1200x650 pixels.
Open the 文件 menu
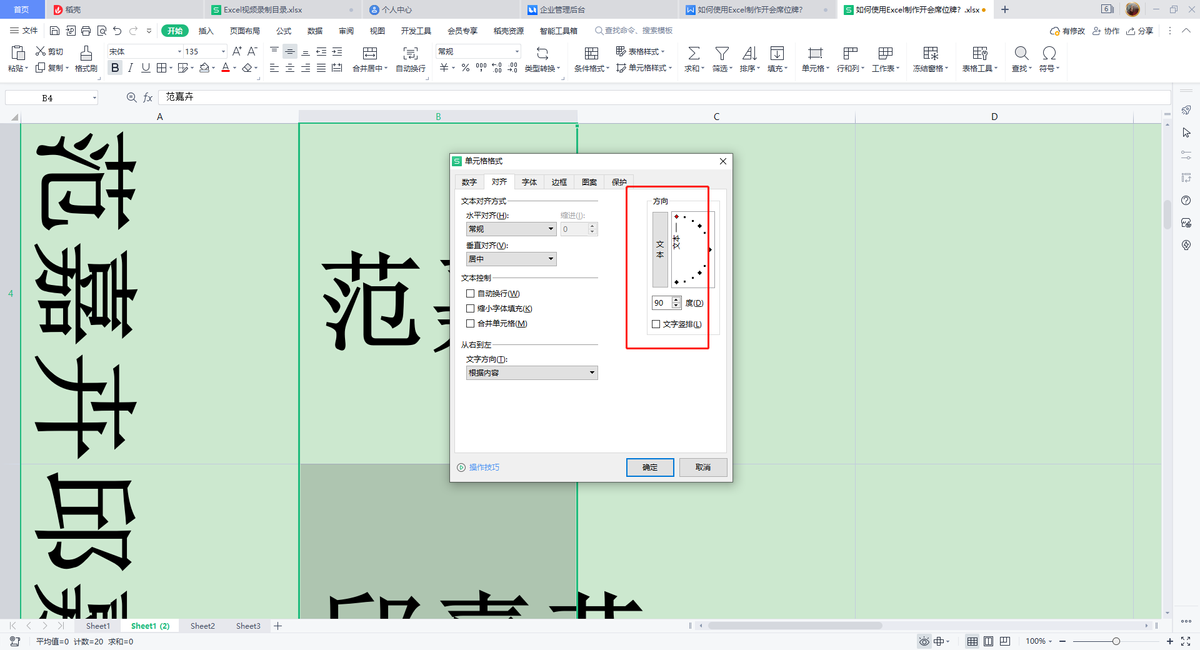[24, 31]
